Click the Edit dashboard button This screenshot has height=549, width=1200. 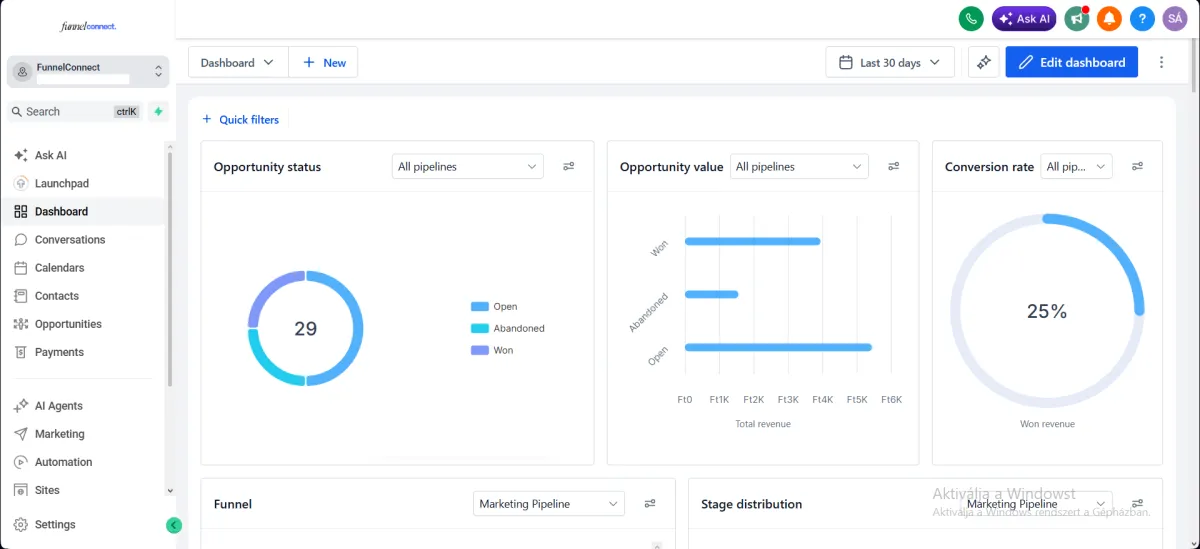1072,62
